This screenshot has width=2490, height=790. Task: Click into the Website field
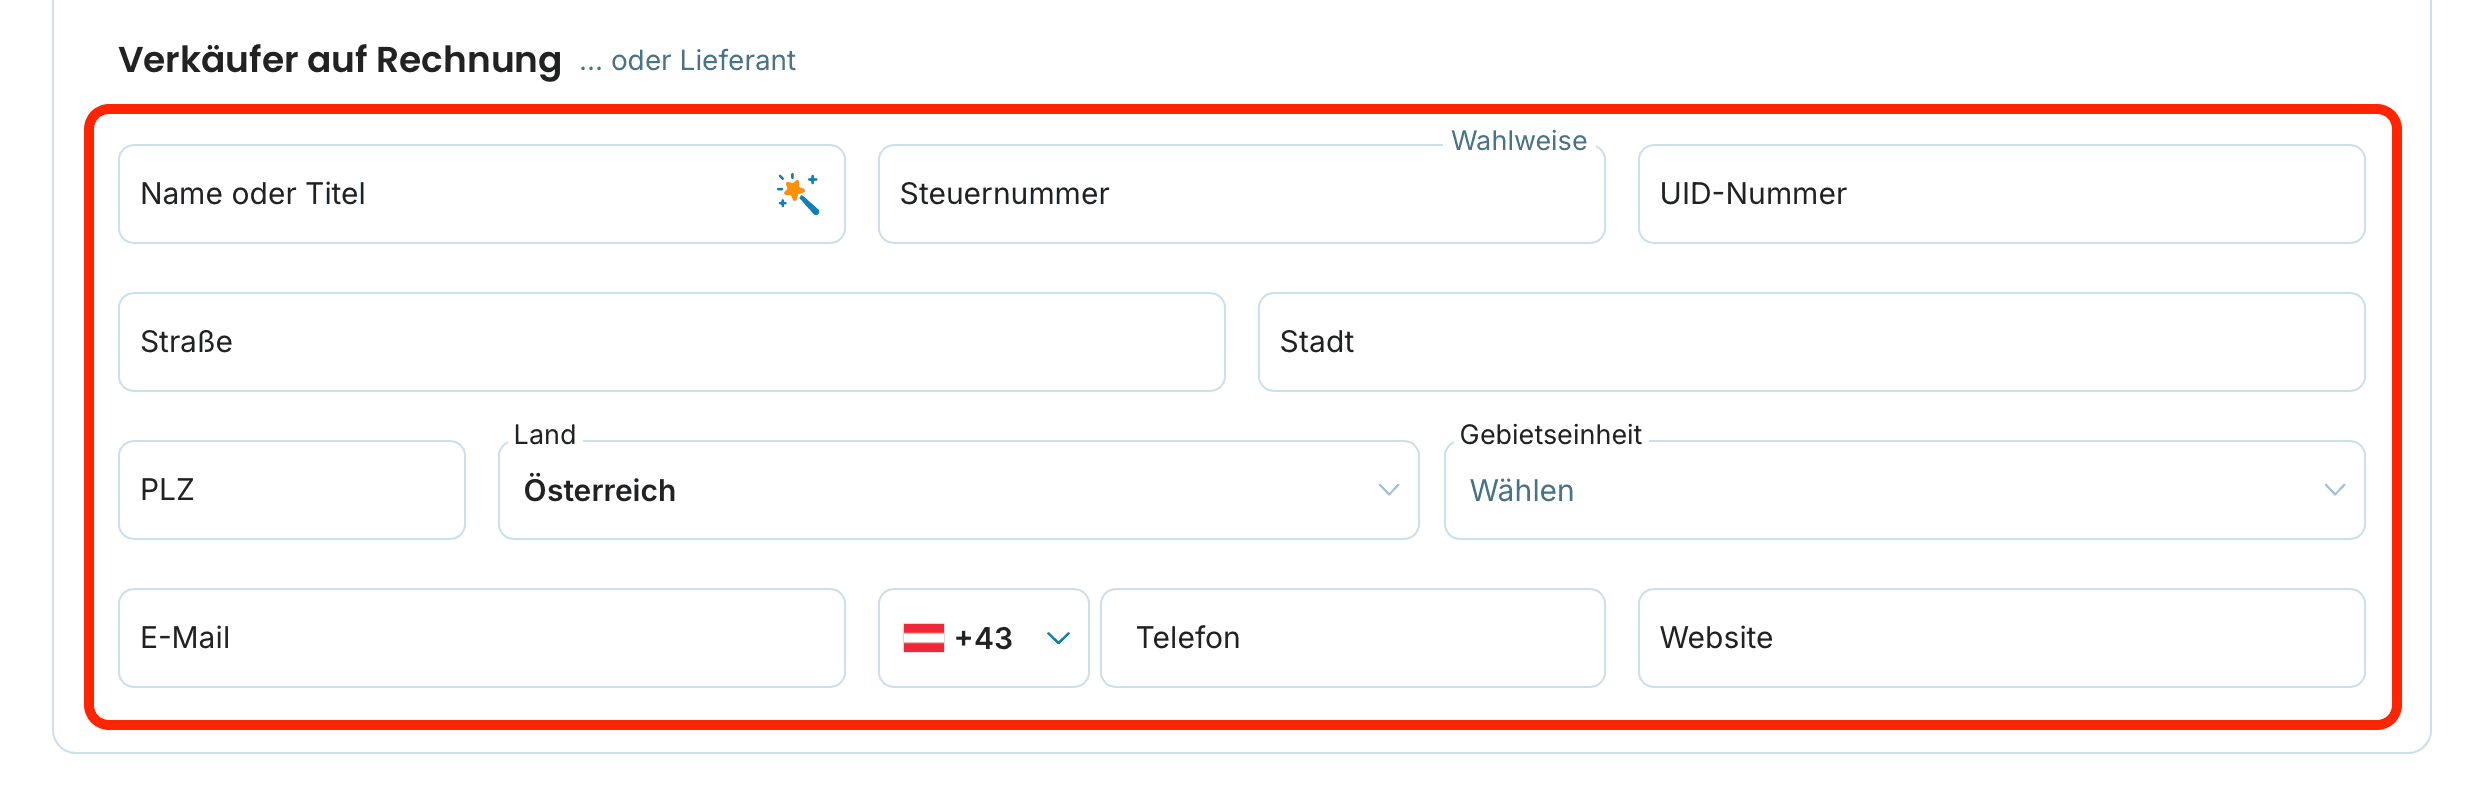2001,638
